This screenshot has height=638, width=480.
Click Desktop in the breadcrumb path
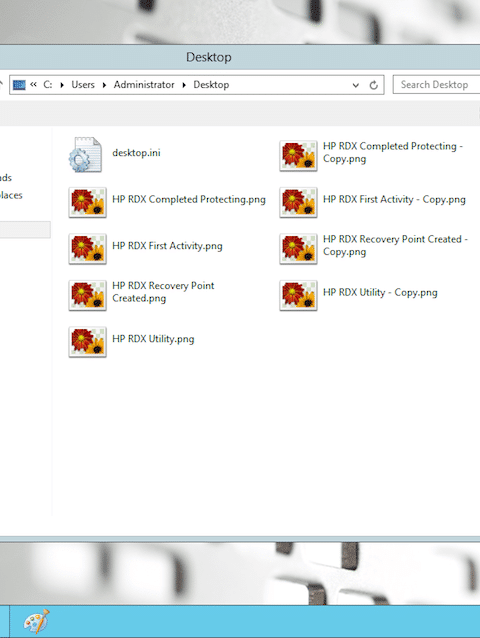click(x=211, y=85)
